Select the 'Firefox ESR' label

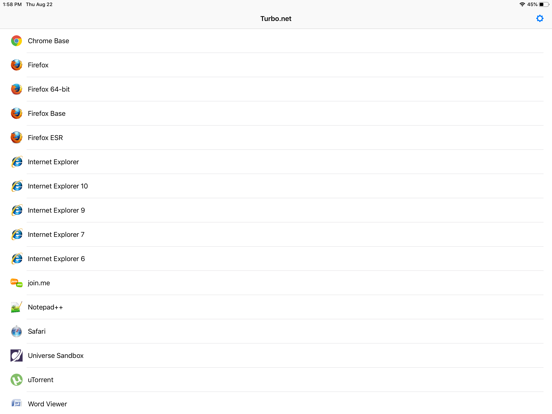(45, 138)
